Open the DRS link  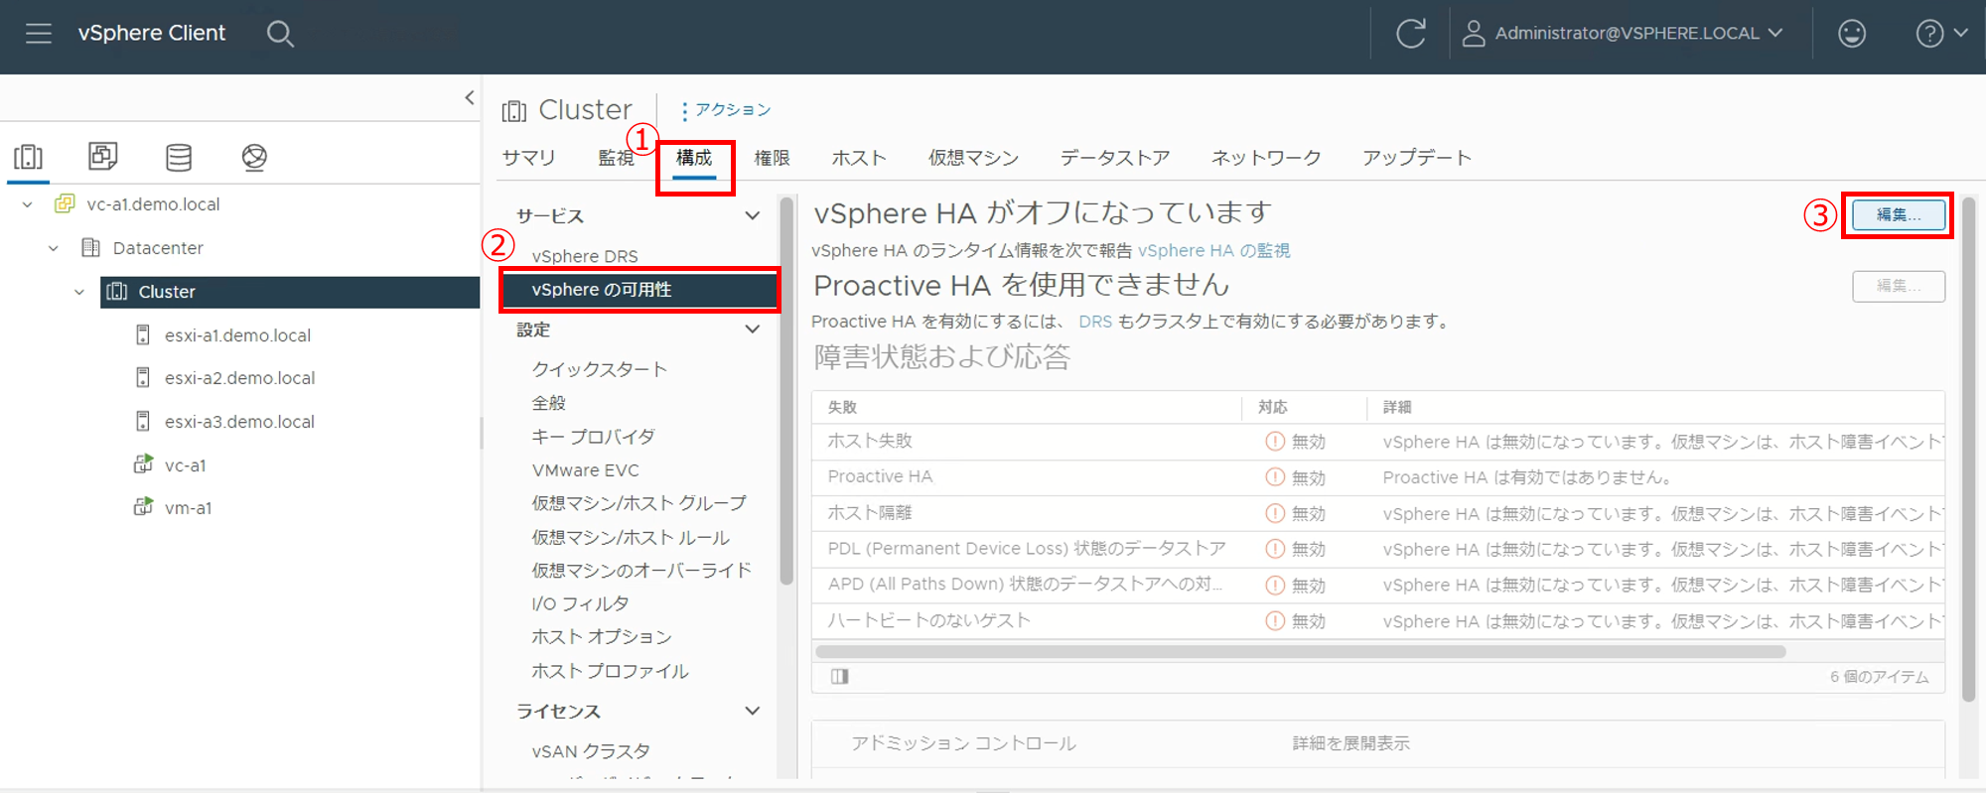click(x=1095, y=322)
